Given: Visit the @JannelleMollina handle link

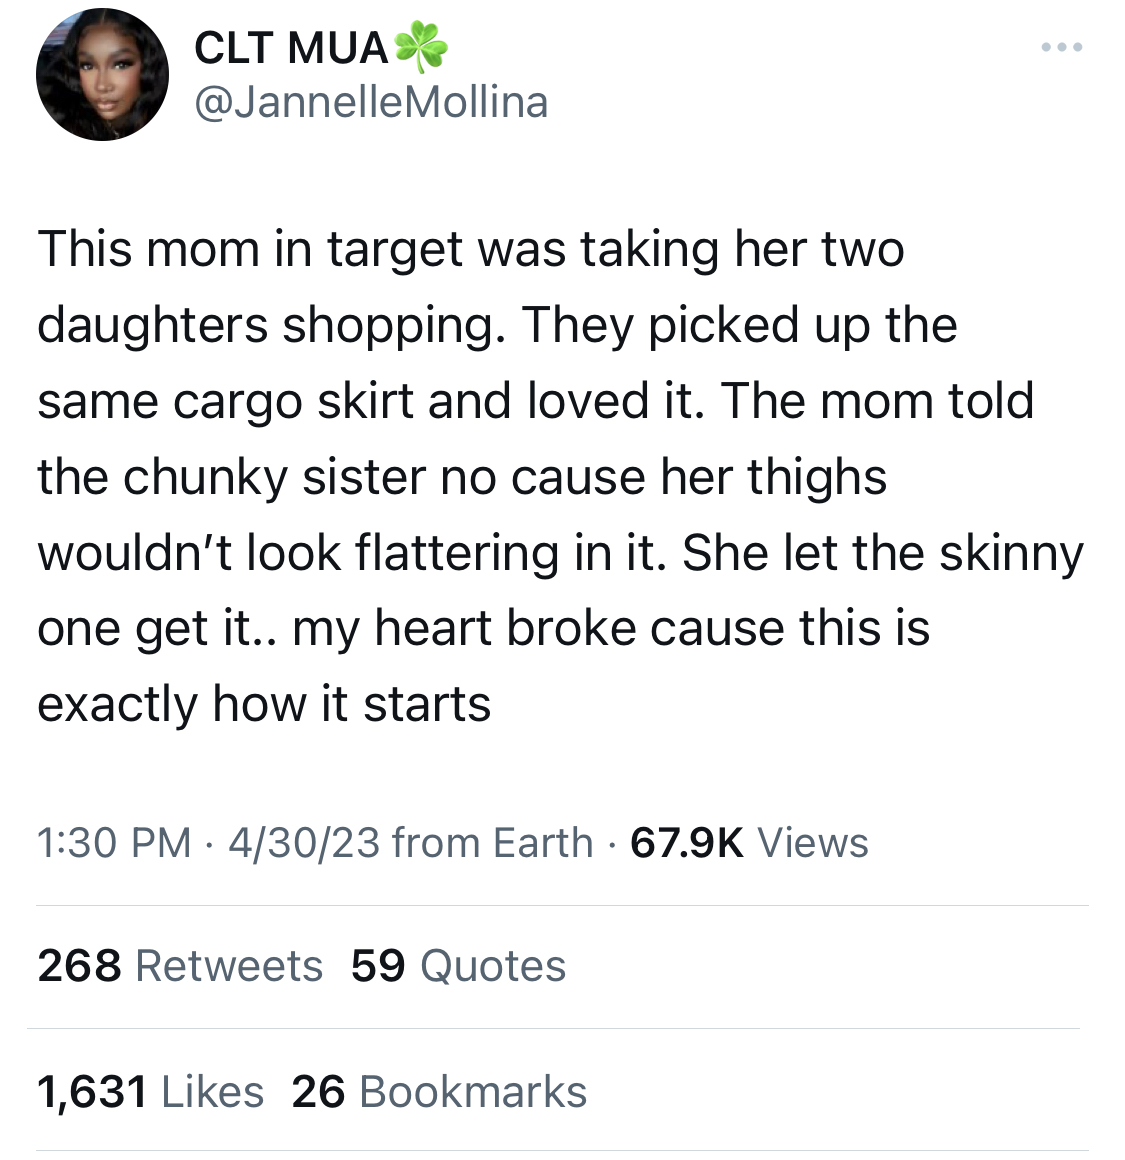Looking at the screenshot, I should 371,101.
